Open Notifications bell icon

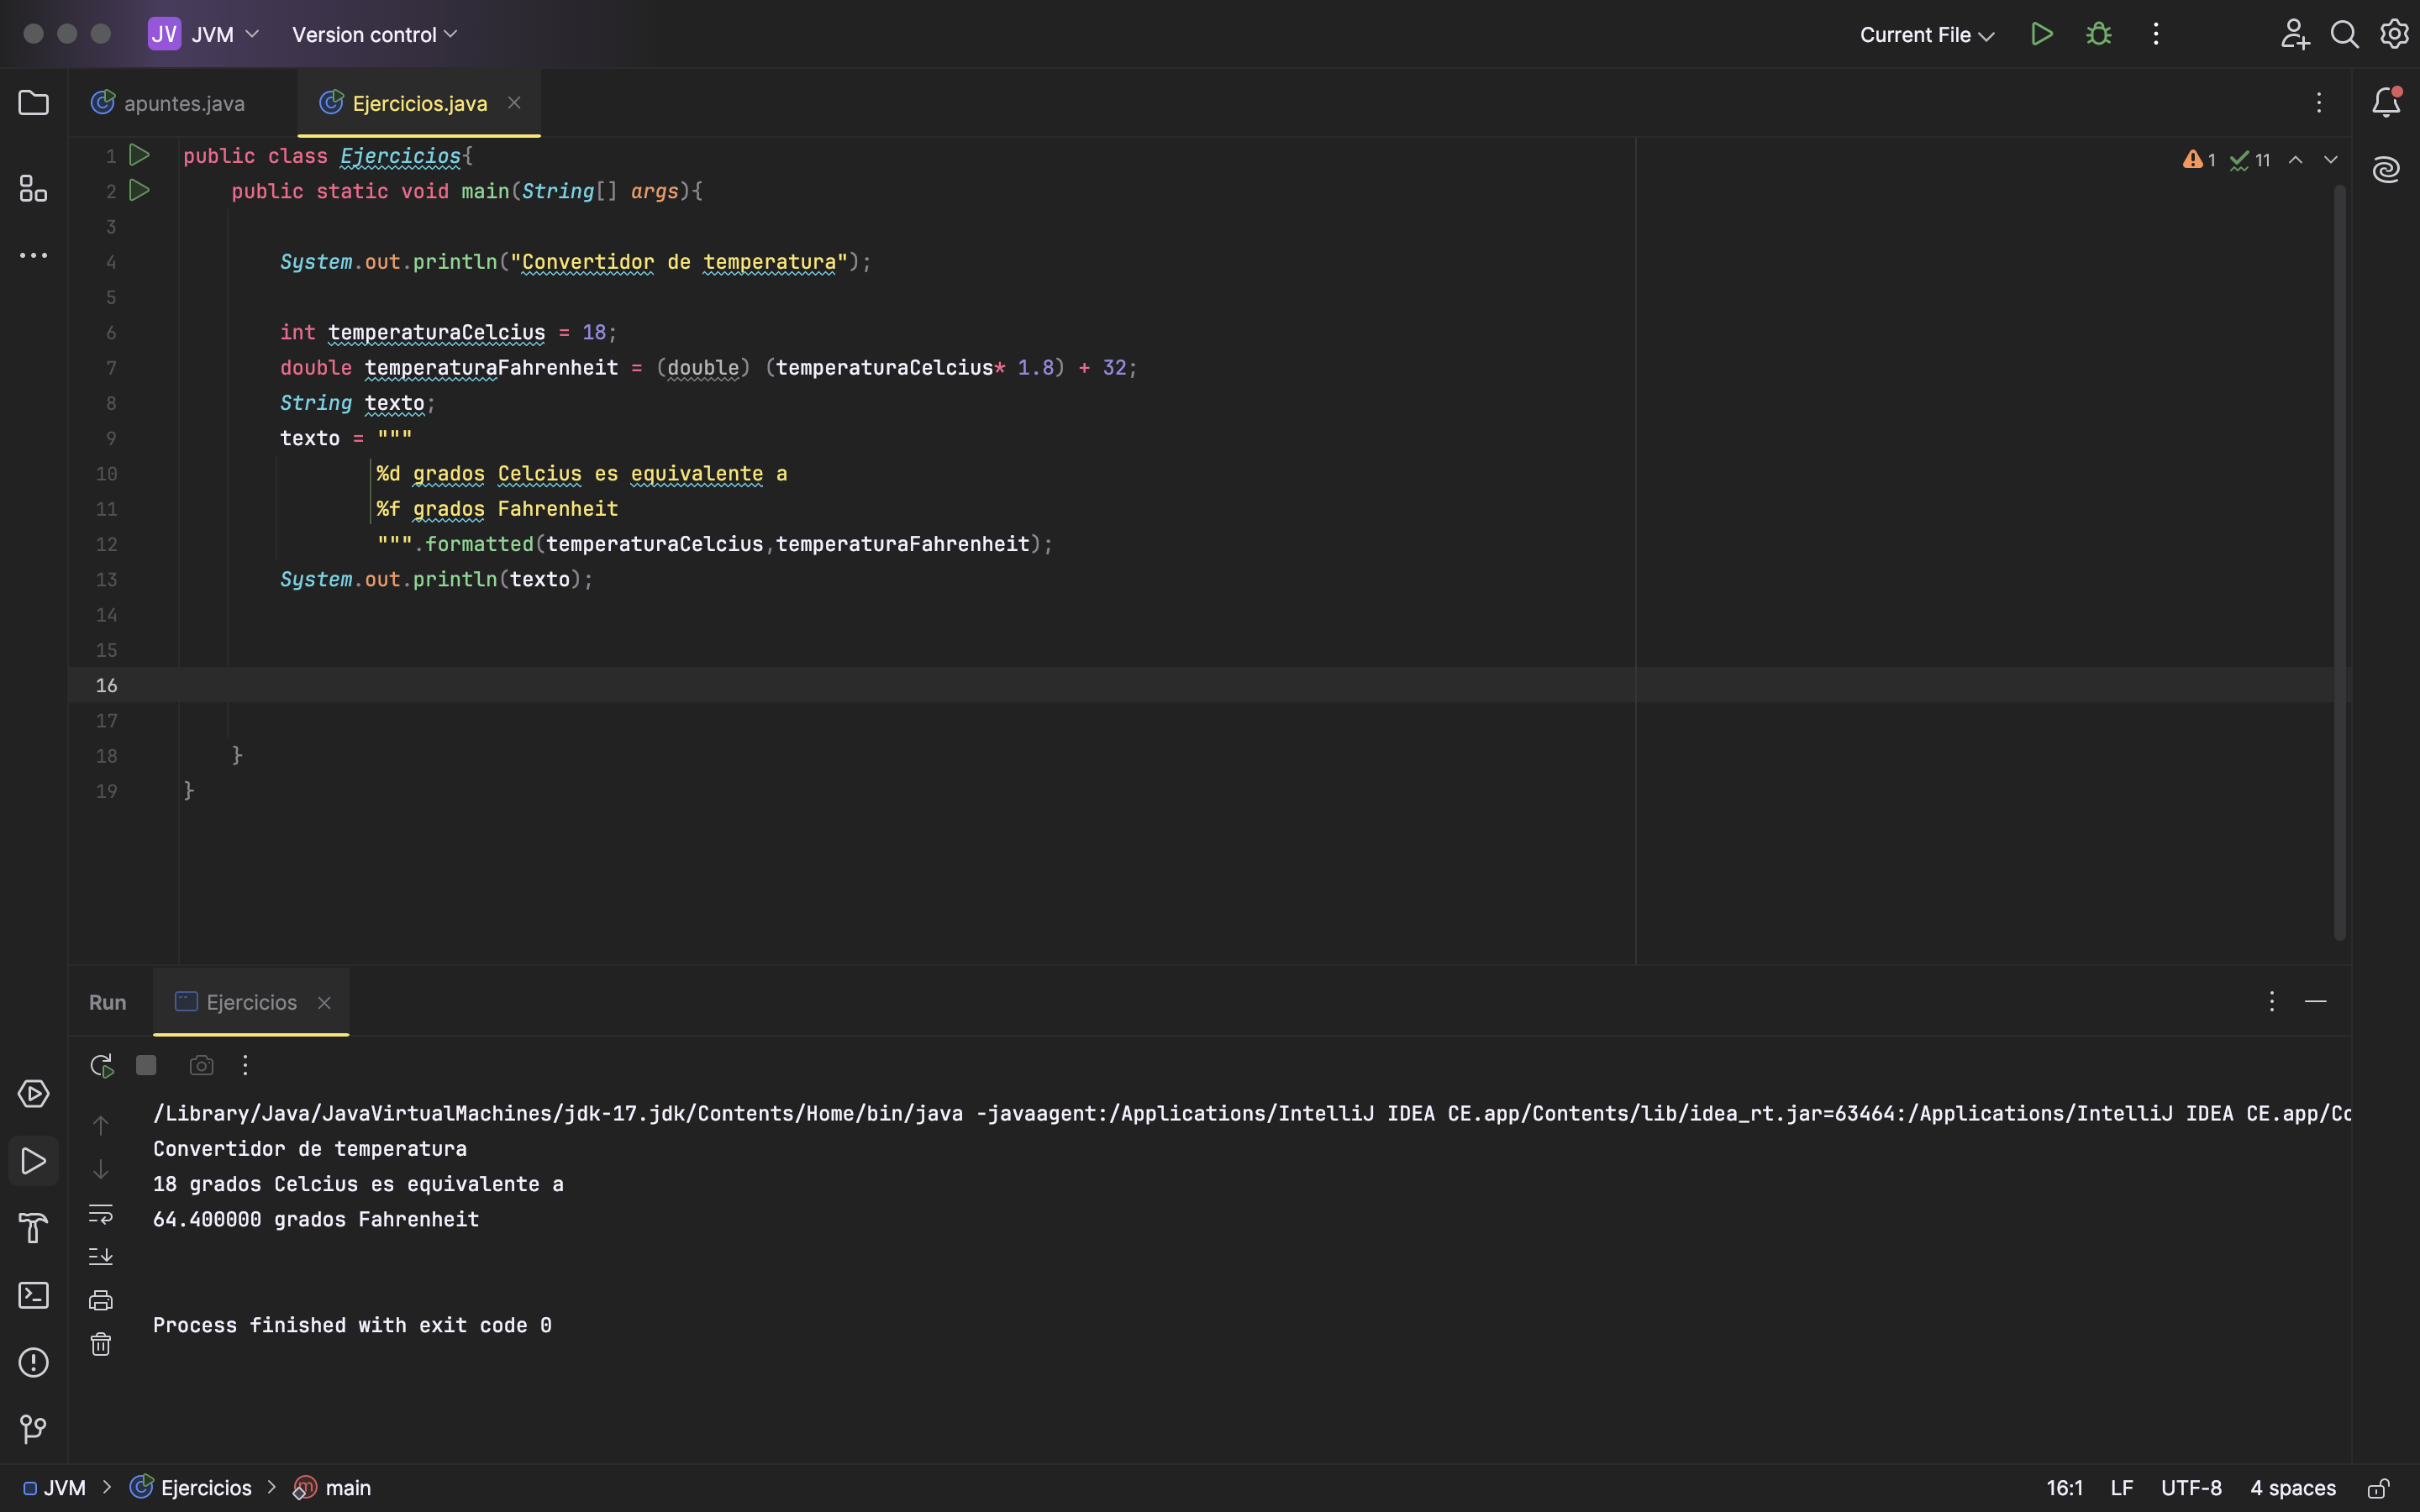pos(2386,102)
